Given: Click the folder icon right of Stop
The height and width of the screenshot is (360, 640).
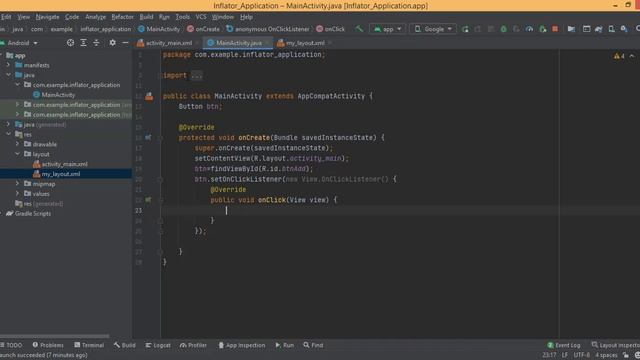Looking at the screenshot, I should click(x=571, y=29).
